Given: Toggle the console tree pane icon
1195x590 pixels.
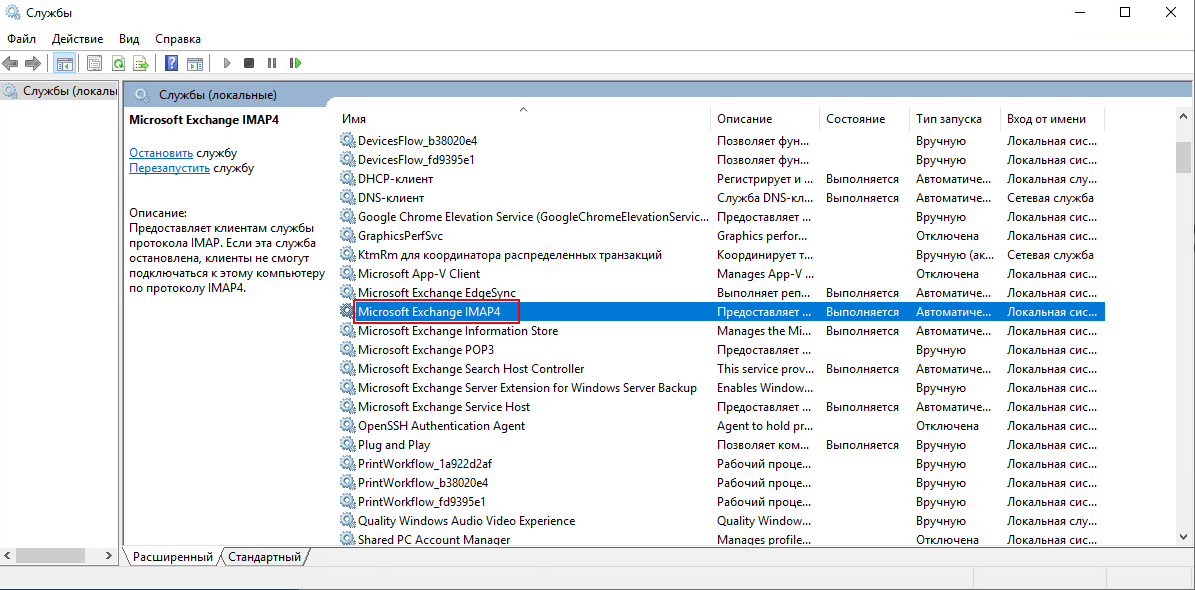Looking at the screenshot, I should pyautogui.click(x=64, y=62).
